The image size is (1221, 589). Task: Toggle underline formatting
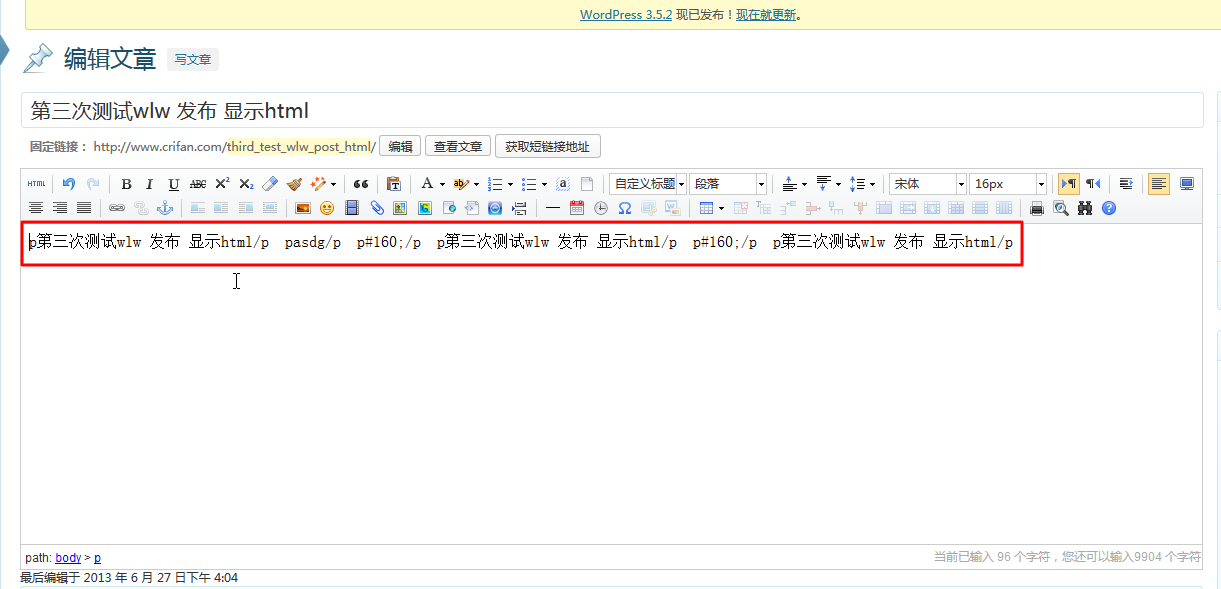click(x=174, y=184)
